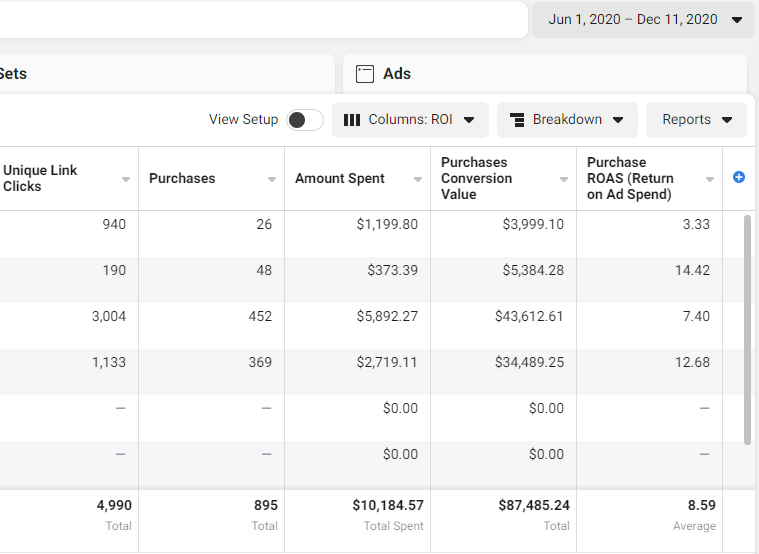Screen dimensions: 759x554
Task: Click the Breakdown stacked-lines icon
Action: pyautogui.click(x=517, y=120)
